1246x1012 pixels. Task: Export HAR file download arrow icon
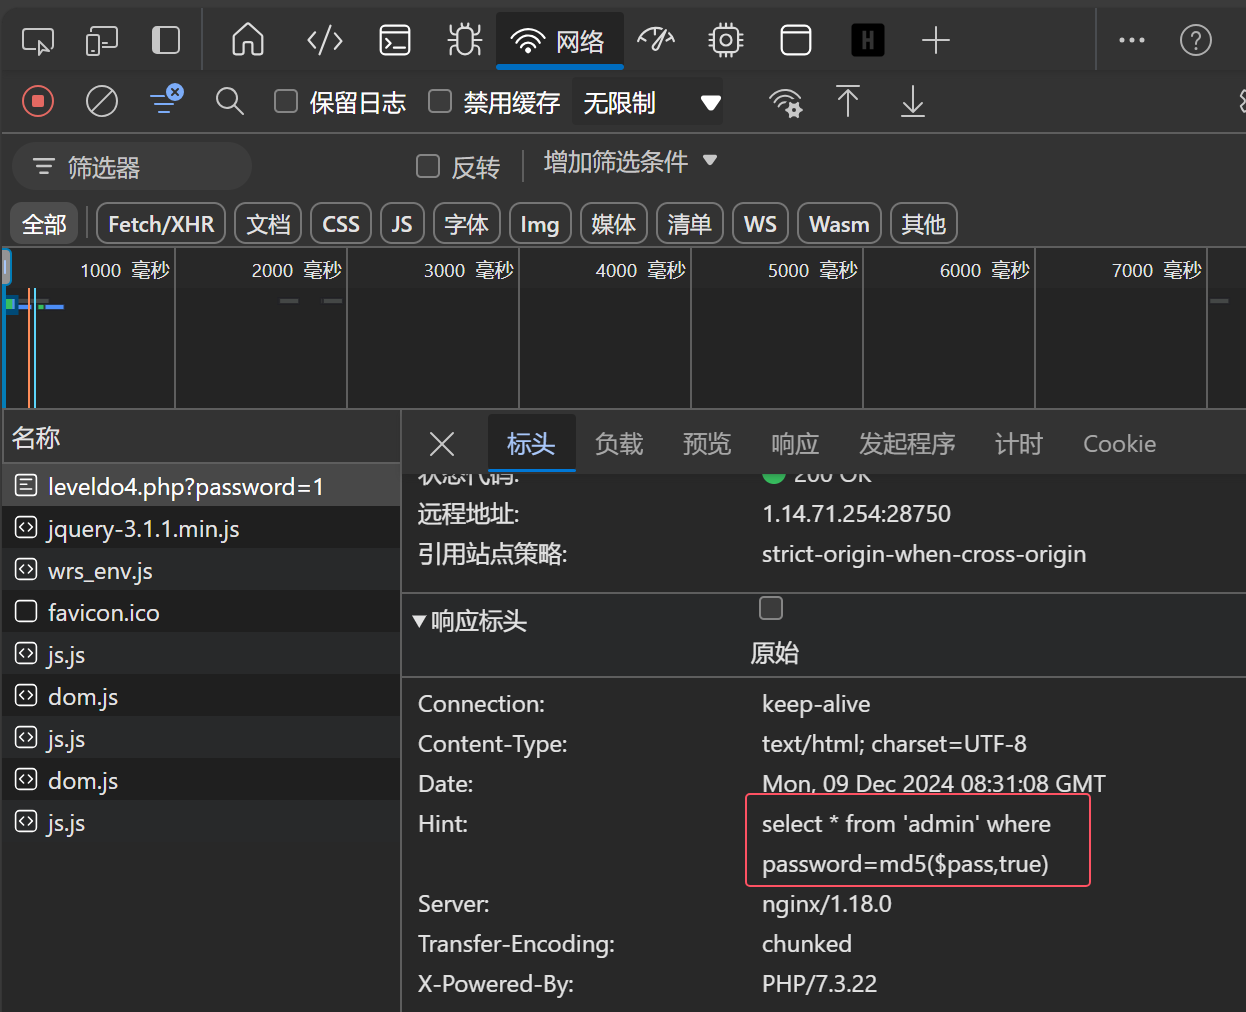pyautogui.click(x=913, y=101)
